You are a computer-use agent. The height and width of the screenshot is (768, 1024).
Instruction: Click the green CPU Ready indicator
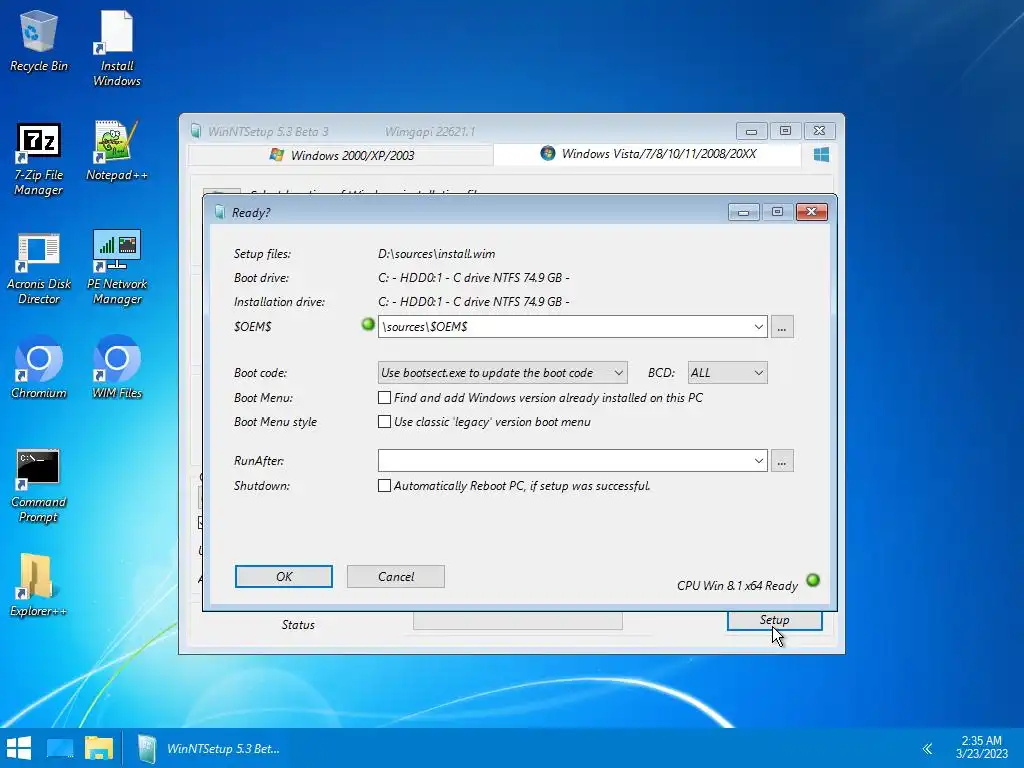pyautogui.click(x=812, y=580)
